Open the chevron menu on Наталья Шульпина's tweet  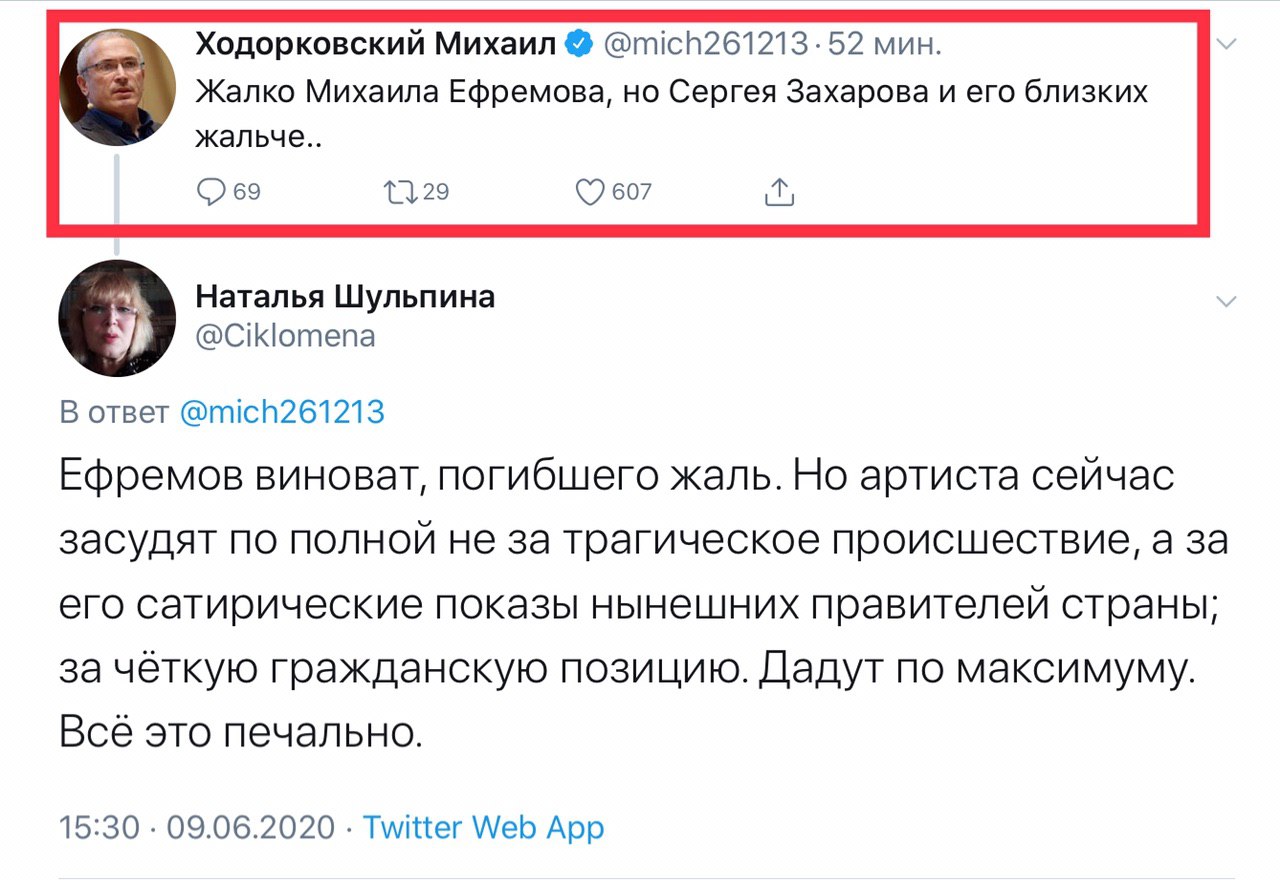point(1228,302)
